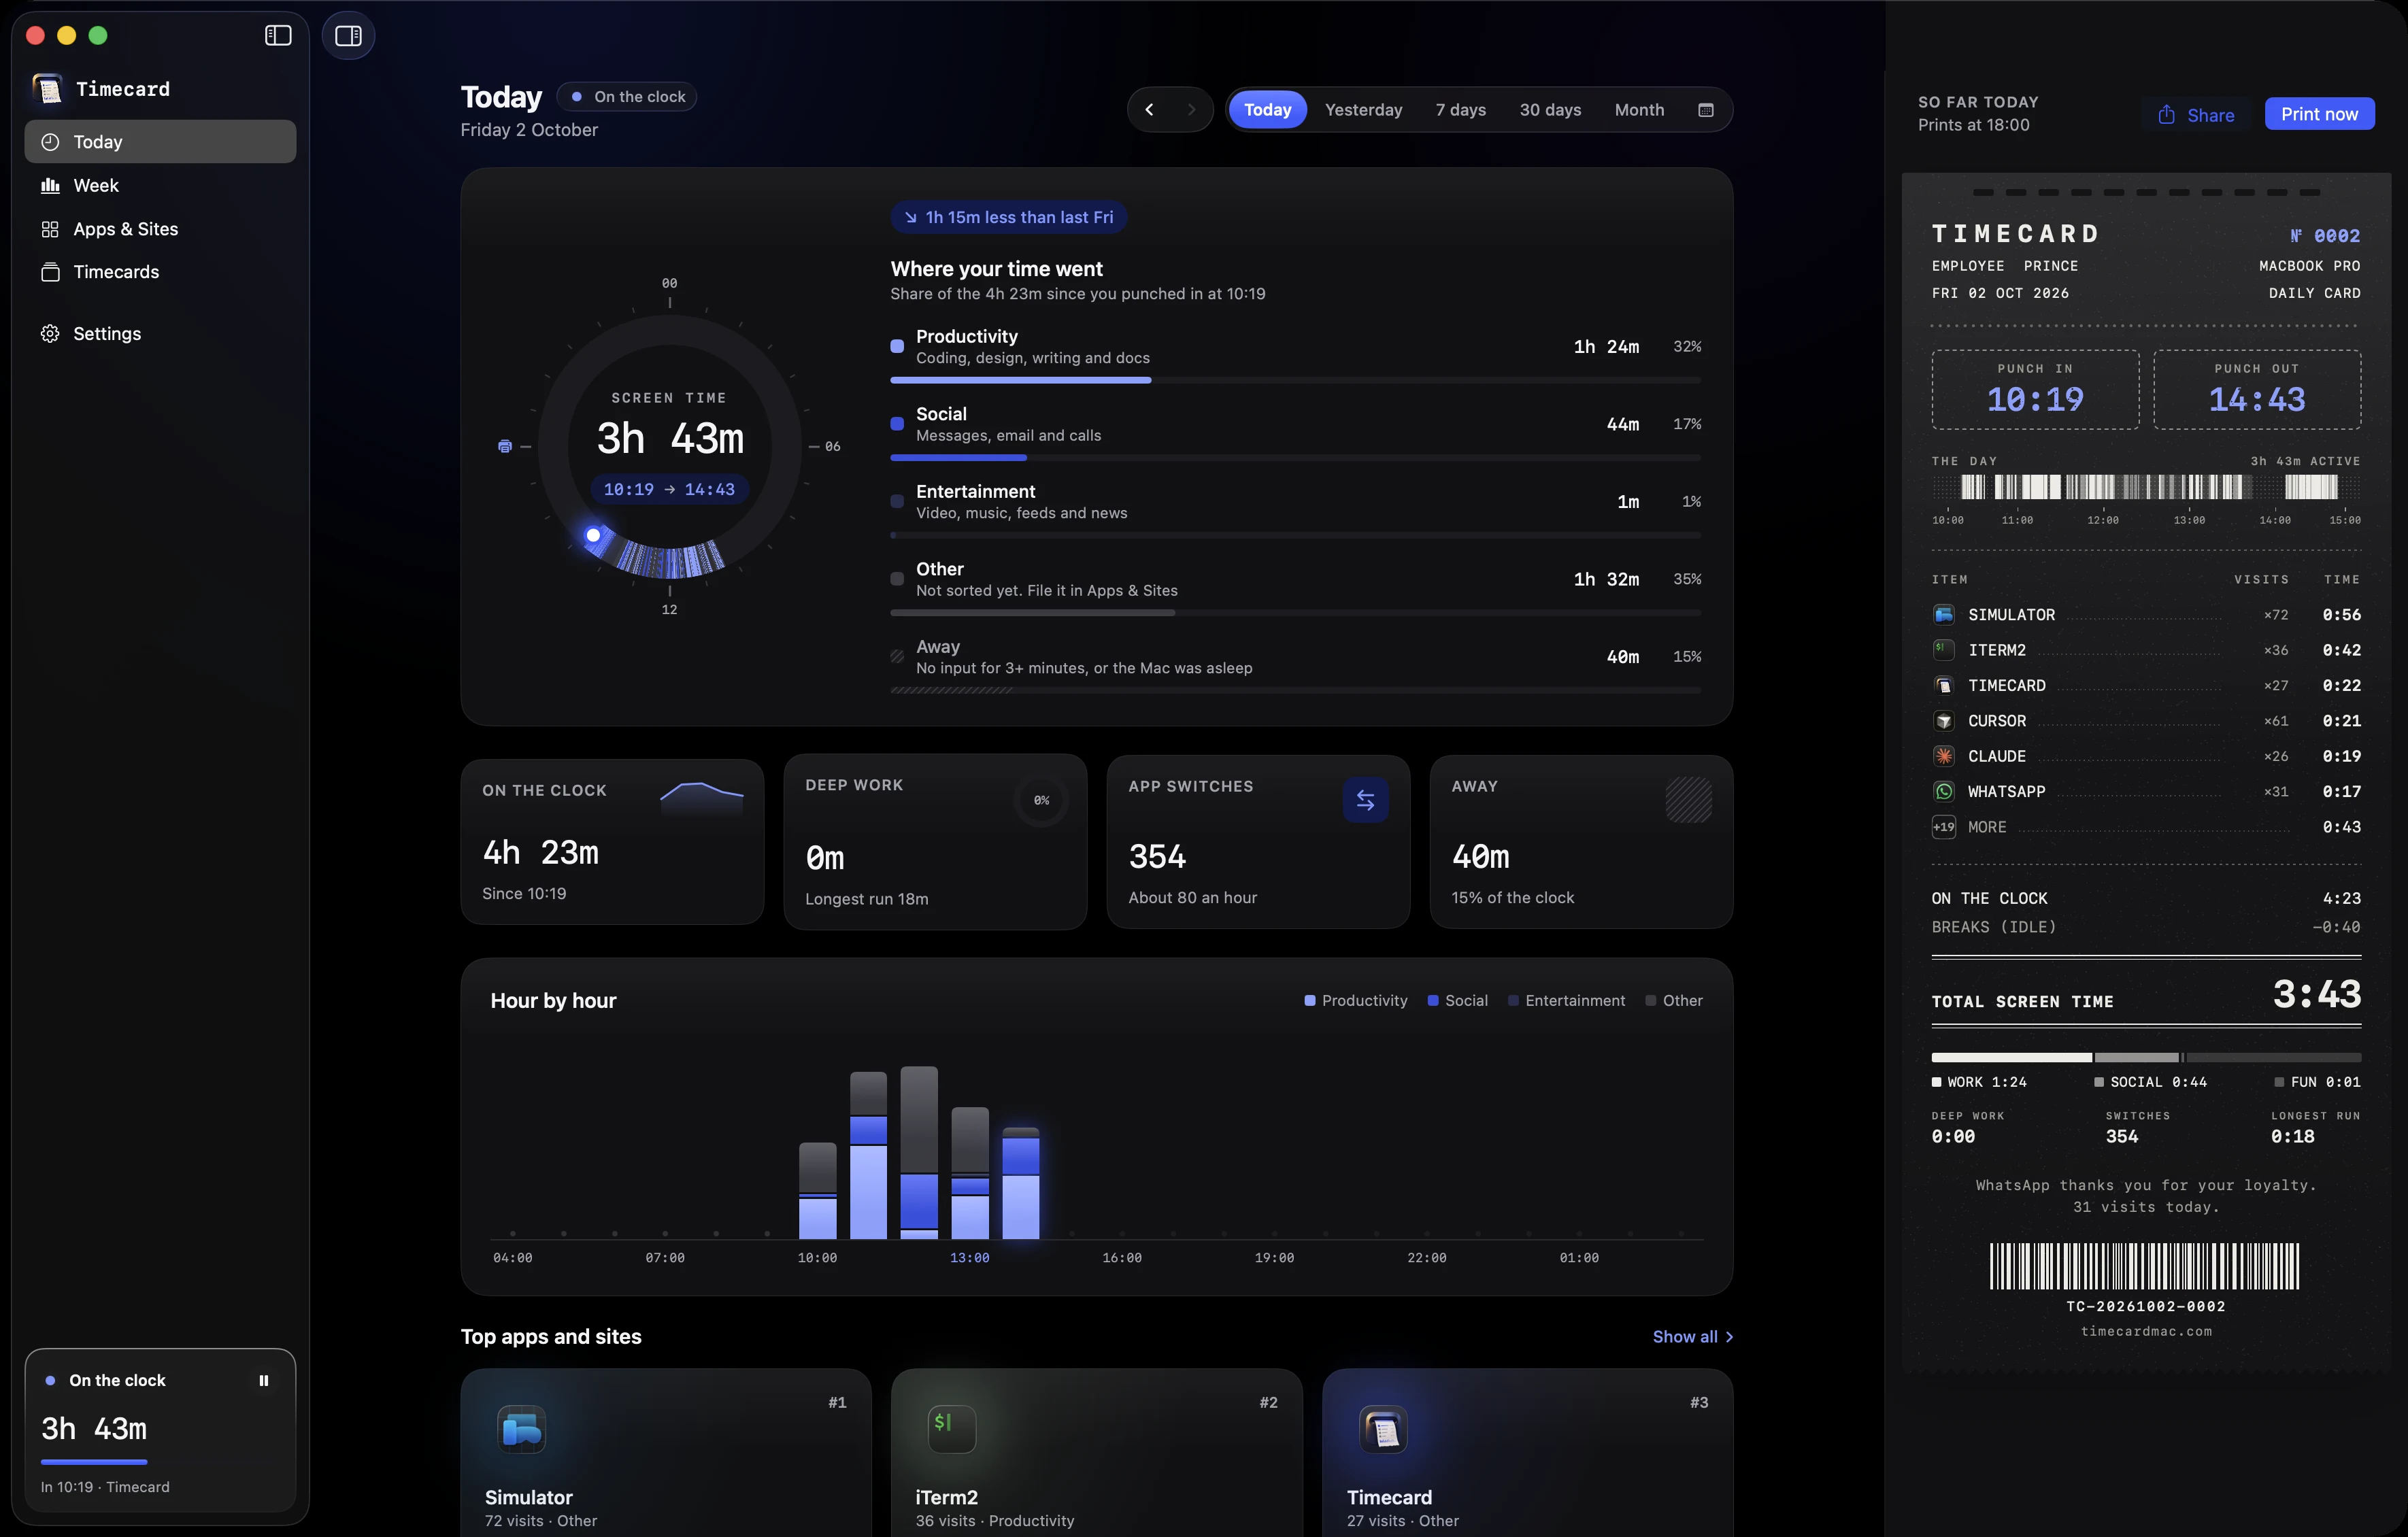The image size is (2408, 1537).
Task: Go to previous day arrow
Action: coord(1149,110)
